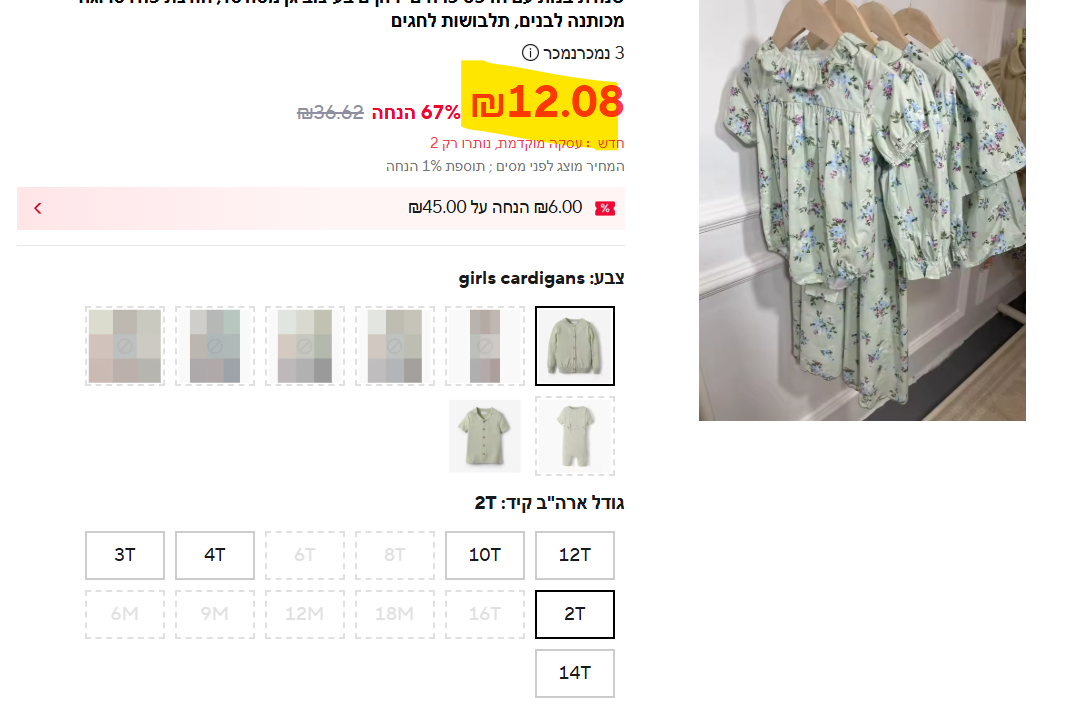
Task: Select the green cardigan color swatch
Action: (575, 346)
